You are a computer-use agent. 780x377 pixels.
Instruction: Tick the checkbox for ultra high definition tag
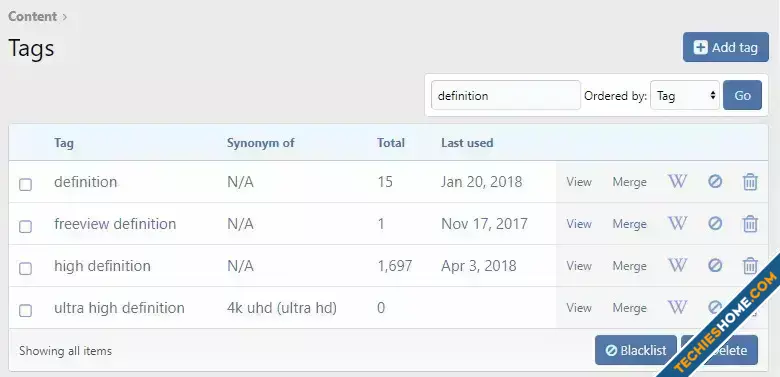coord(25,311)
